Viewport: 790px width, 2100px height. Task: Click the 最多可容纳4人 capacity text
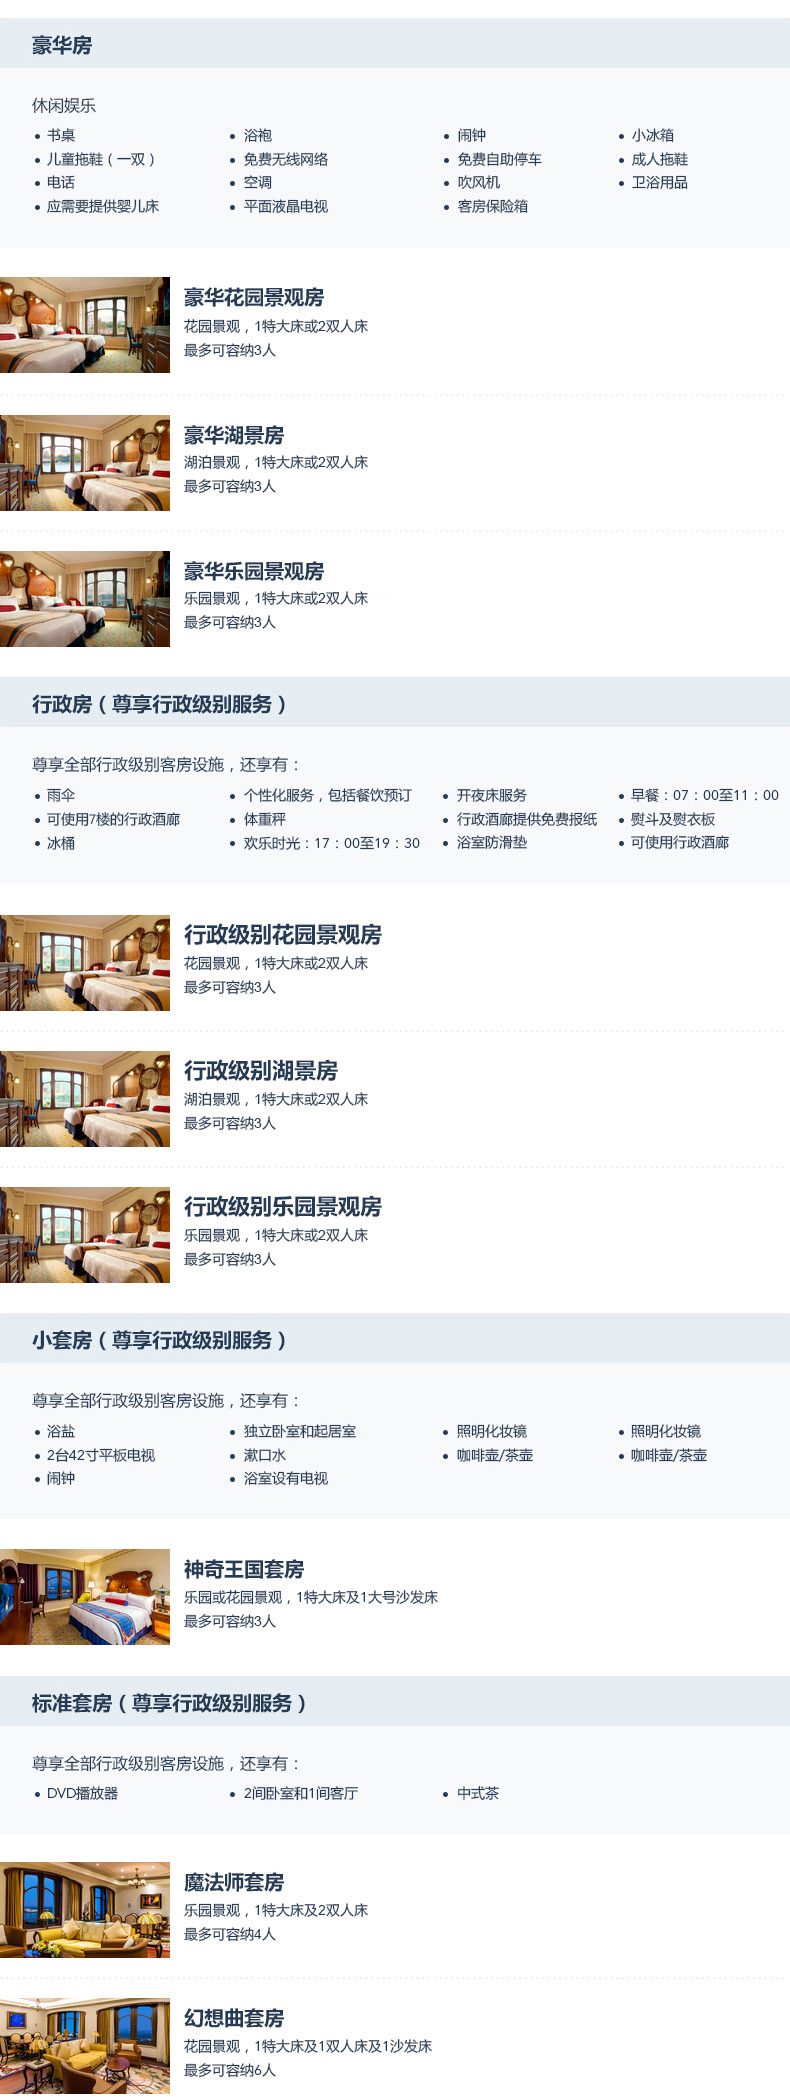(x=230, y=1934)
